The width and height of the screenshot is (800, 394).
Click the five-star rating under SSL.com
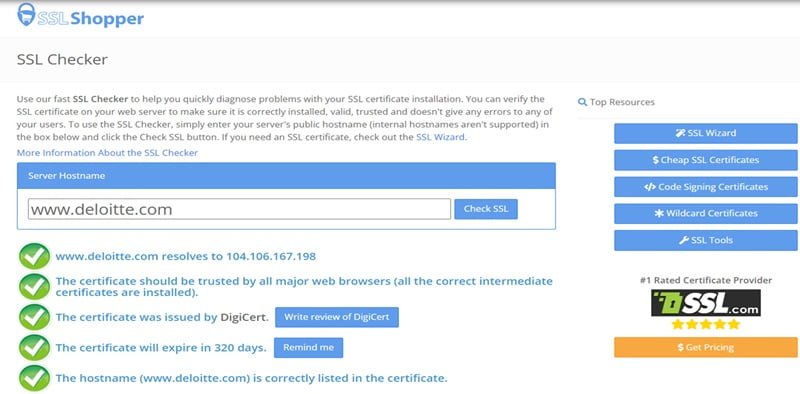(x=706, y=325)
